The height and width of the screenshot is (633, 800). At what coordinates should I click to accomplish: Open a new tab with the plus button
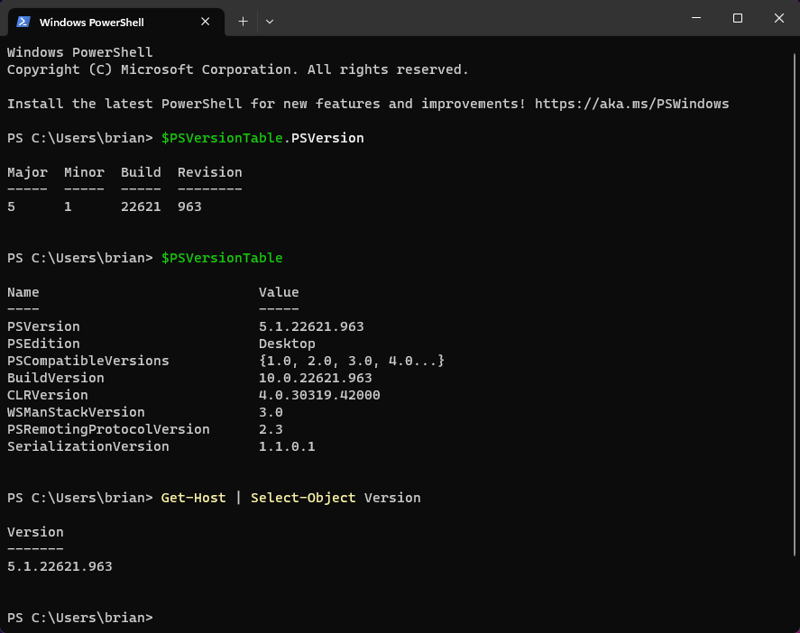pos(243,21)
